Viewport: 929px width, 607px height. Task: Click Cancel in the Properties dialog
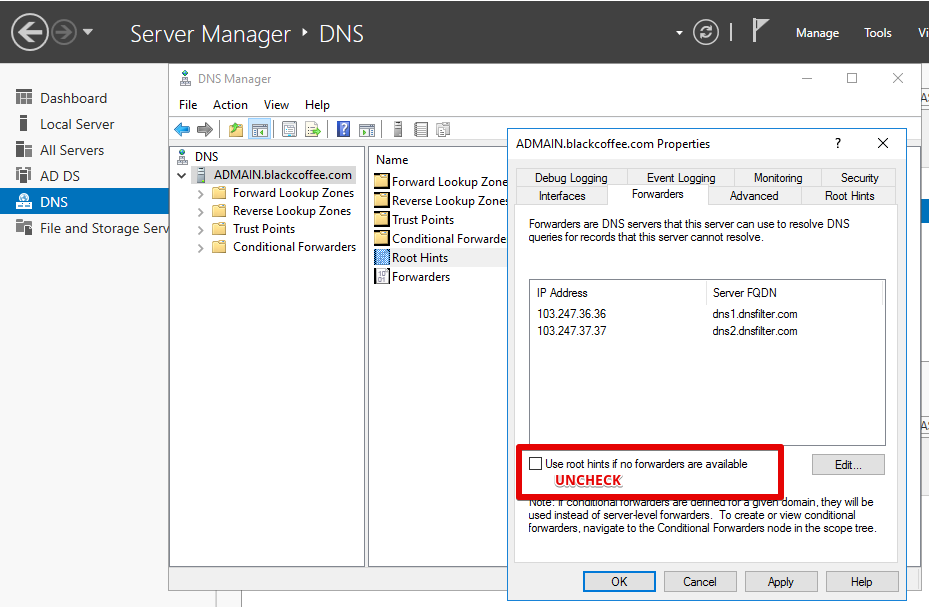point(700,582)
